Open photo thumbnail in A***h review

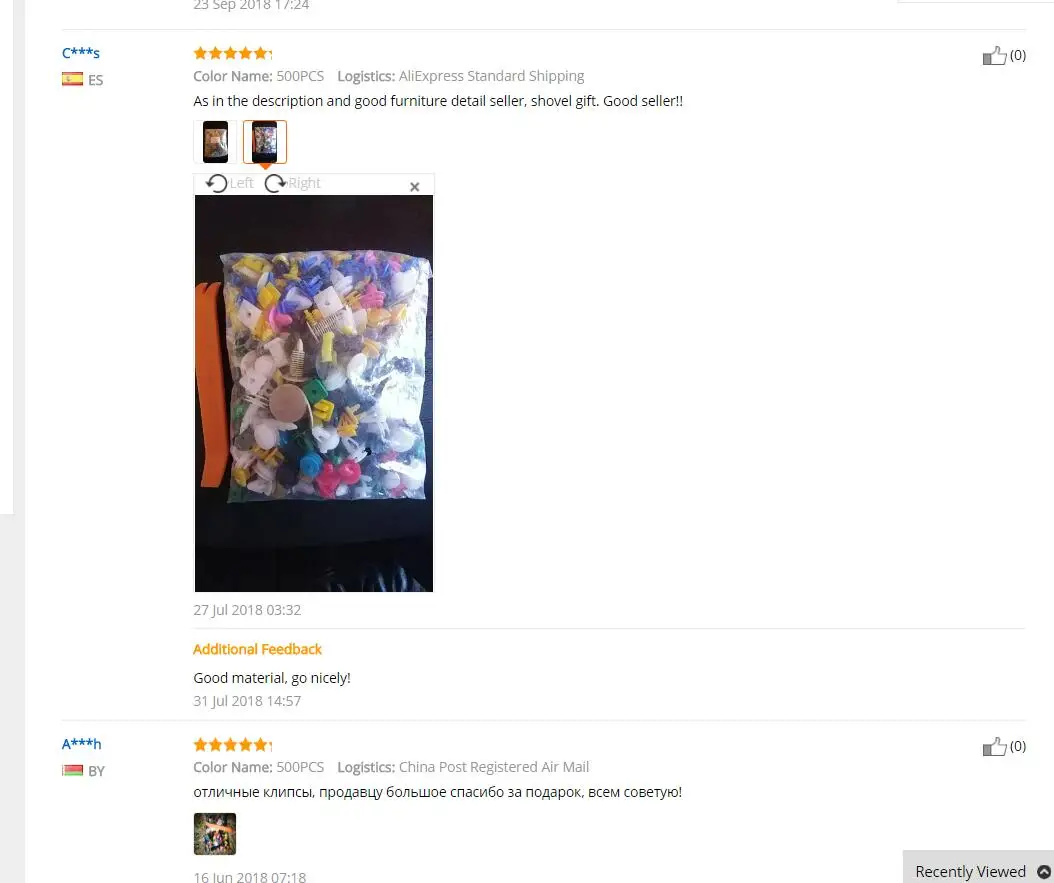[x=215, y=834]
